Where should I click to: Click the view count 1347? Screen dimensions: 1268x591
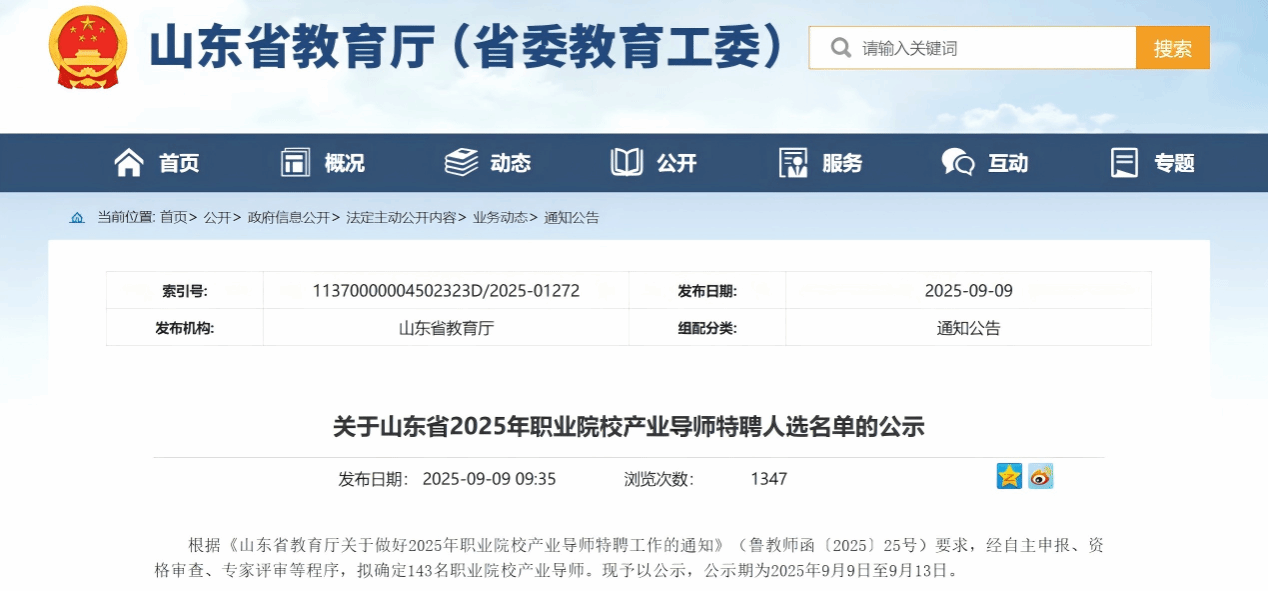(769, 479)
